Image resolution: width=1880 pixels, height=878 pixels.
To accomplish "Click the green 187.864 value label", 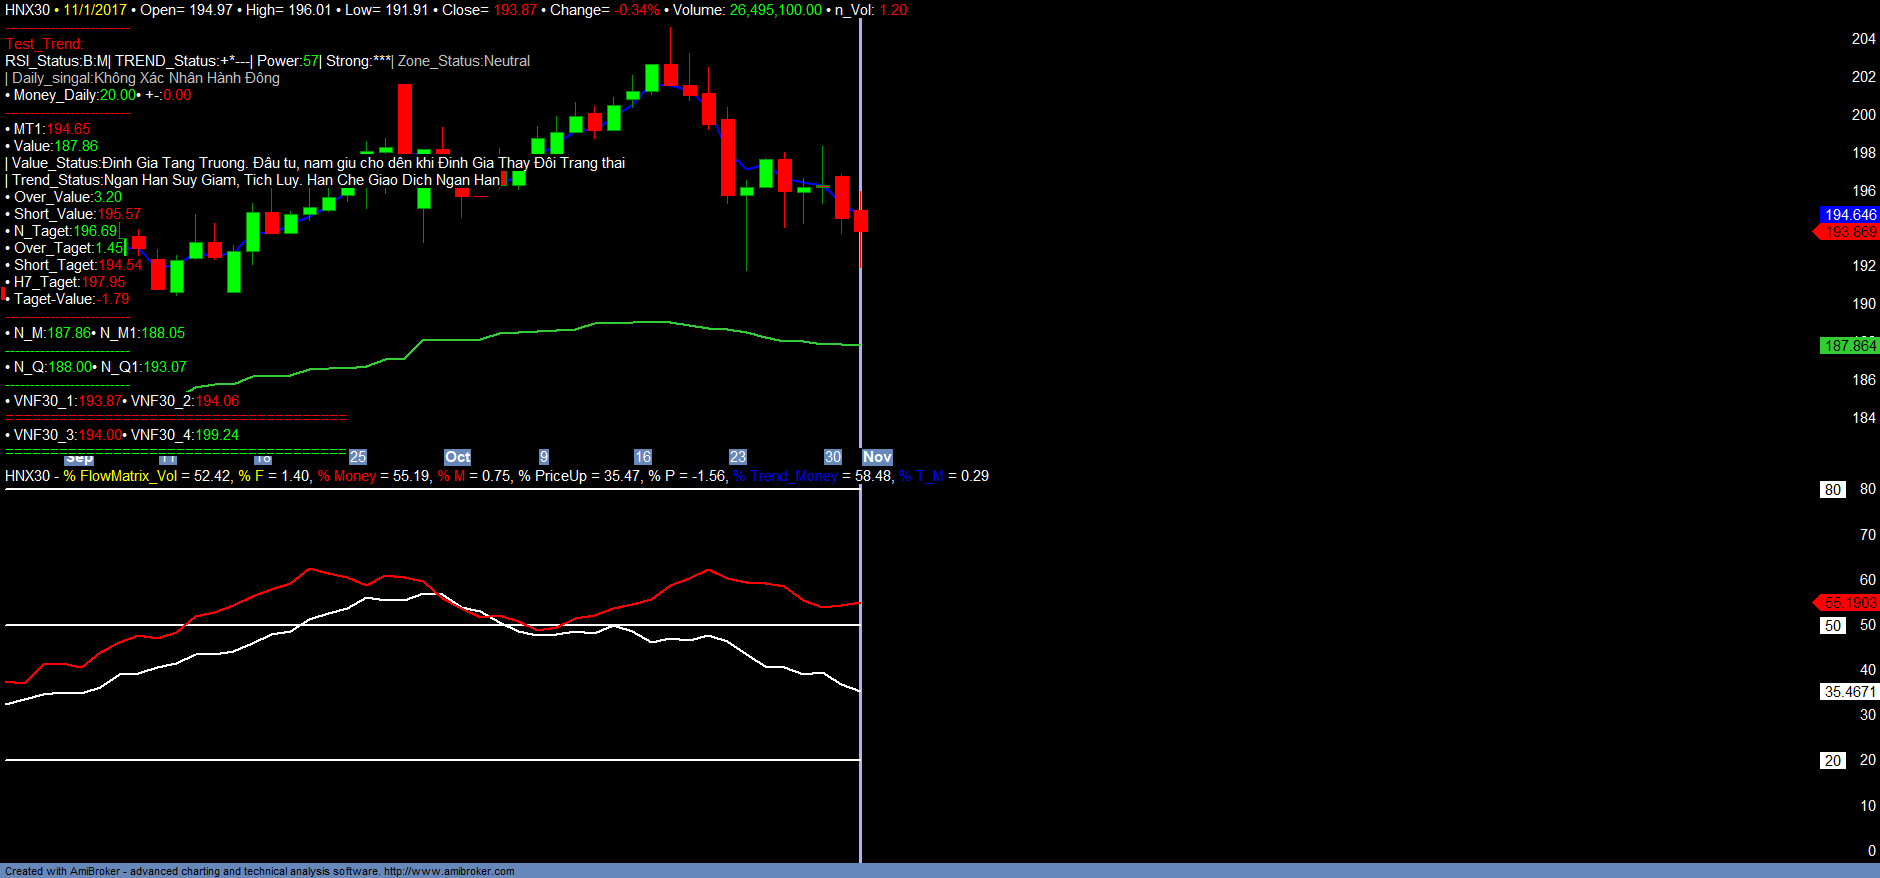I will pyautogui.click(x=1849, y=346).
